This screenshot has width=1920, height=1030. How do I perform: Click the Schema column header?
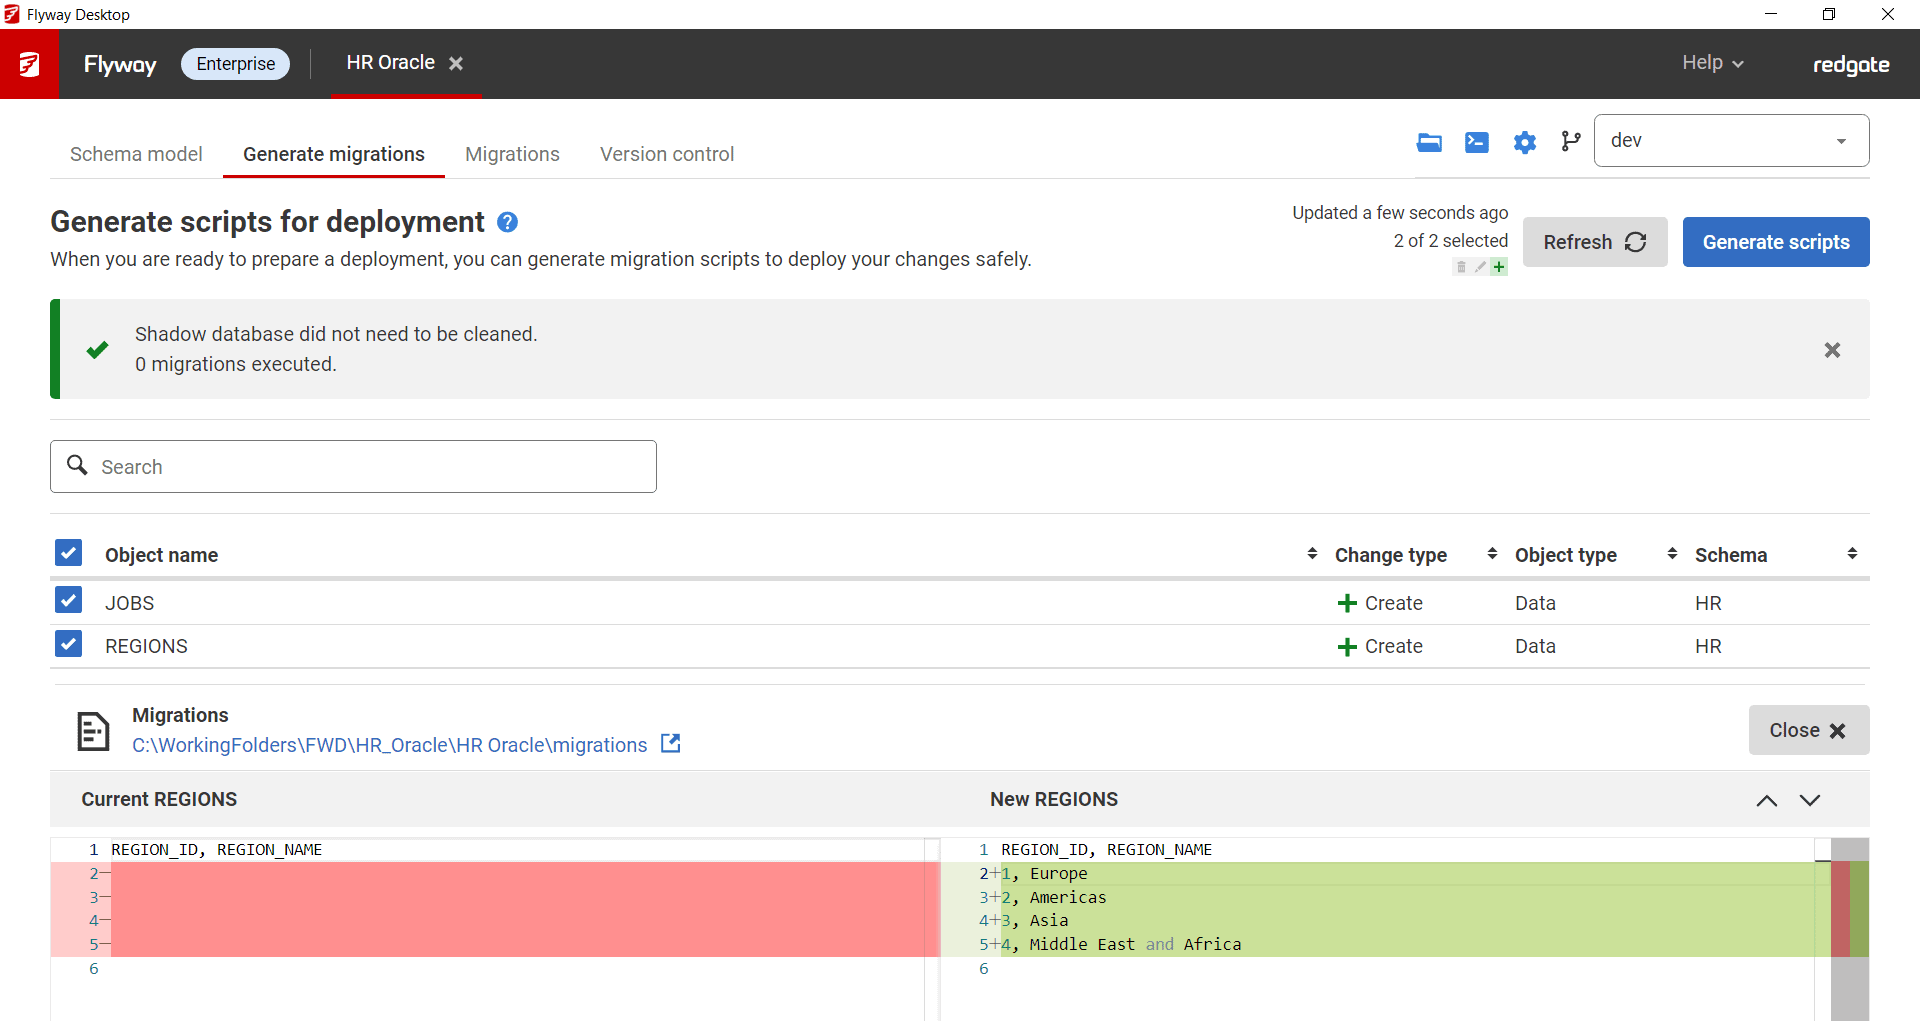point(1730,555)
